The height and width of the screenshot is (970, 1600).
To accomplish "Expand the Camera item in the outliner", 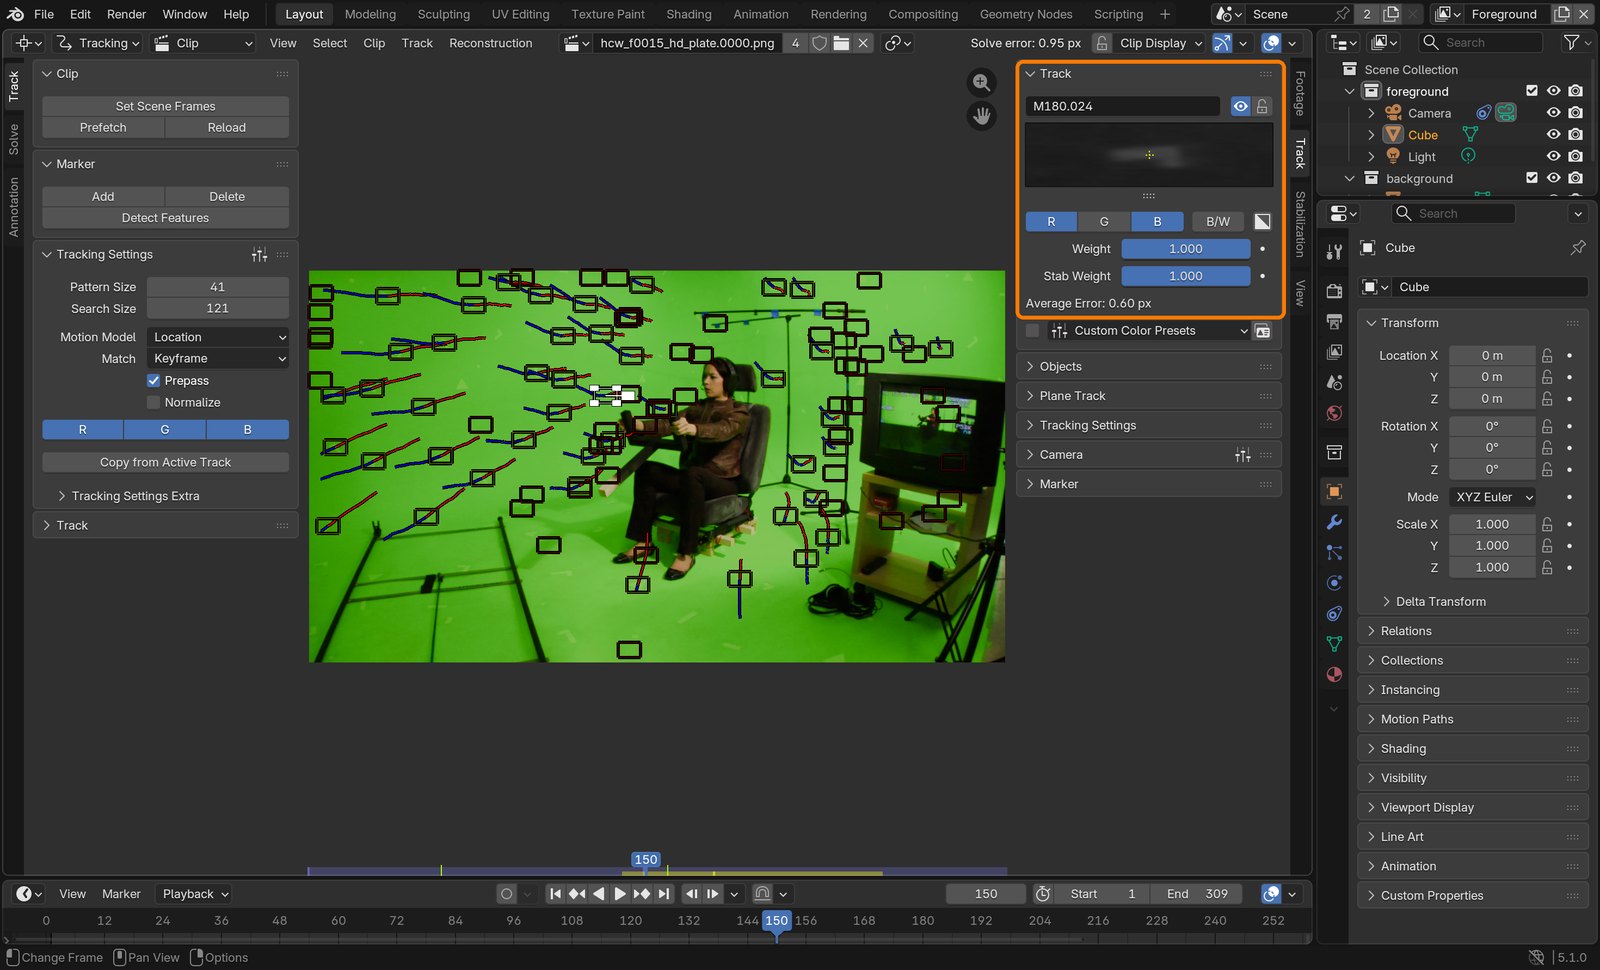I will tap(1371, 113).
